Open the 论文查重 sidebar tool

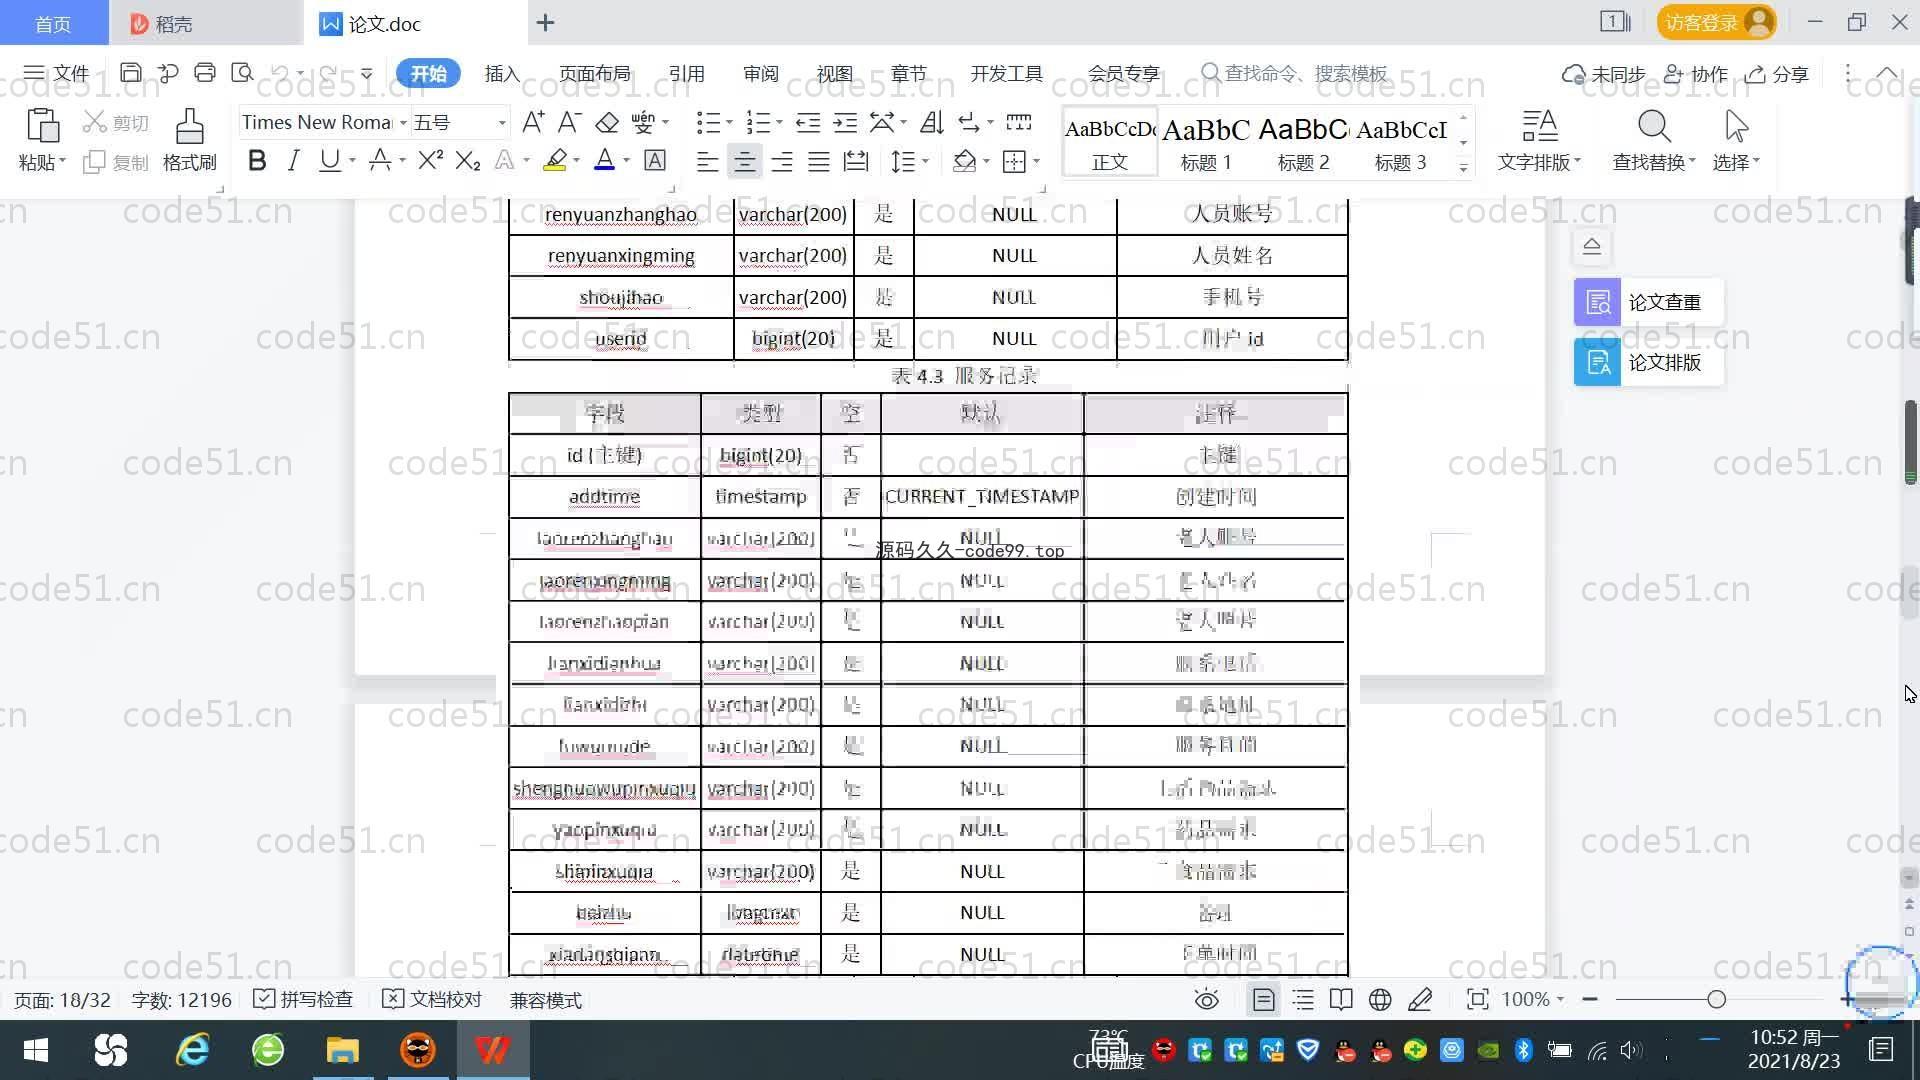pos(1648,302)
